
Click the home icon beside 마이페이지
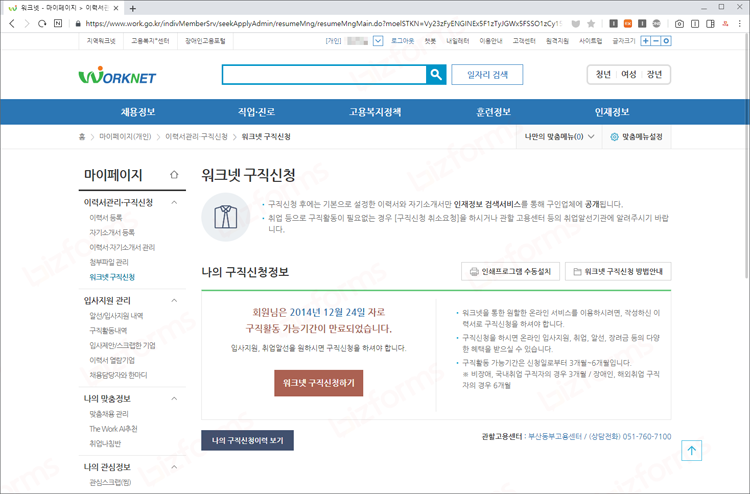[174, 175]
